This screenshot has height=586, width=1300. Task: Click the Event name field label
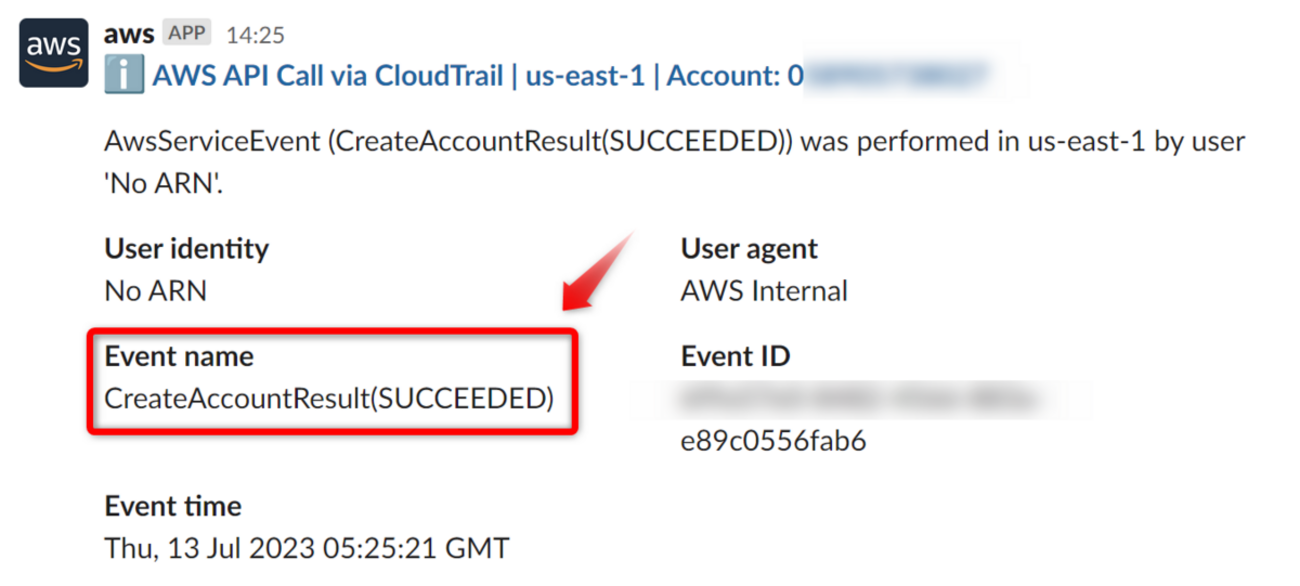pos(179,356)
